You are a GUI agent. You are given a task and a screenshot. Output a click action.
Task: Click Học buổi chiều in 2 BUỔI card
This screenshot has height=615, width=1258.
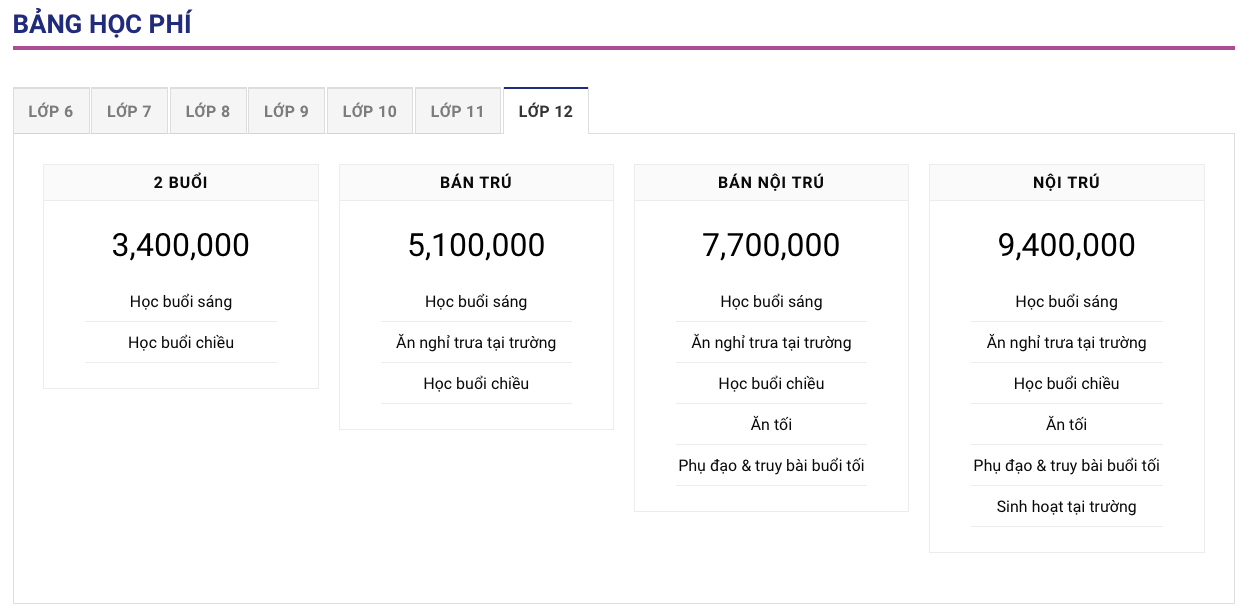pyautogui.click(x=181, y=343)
